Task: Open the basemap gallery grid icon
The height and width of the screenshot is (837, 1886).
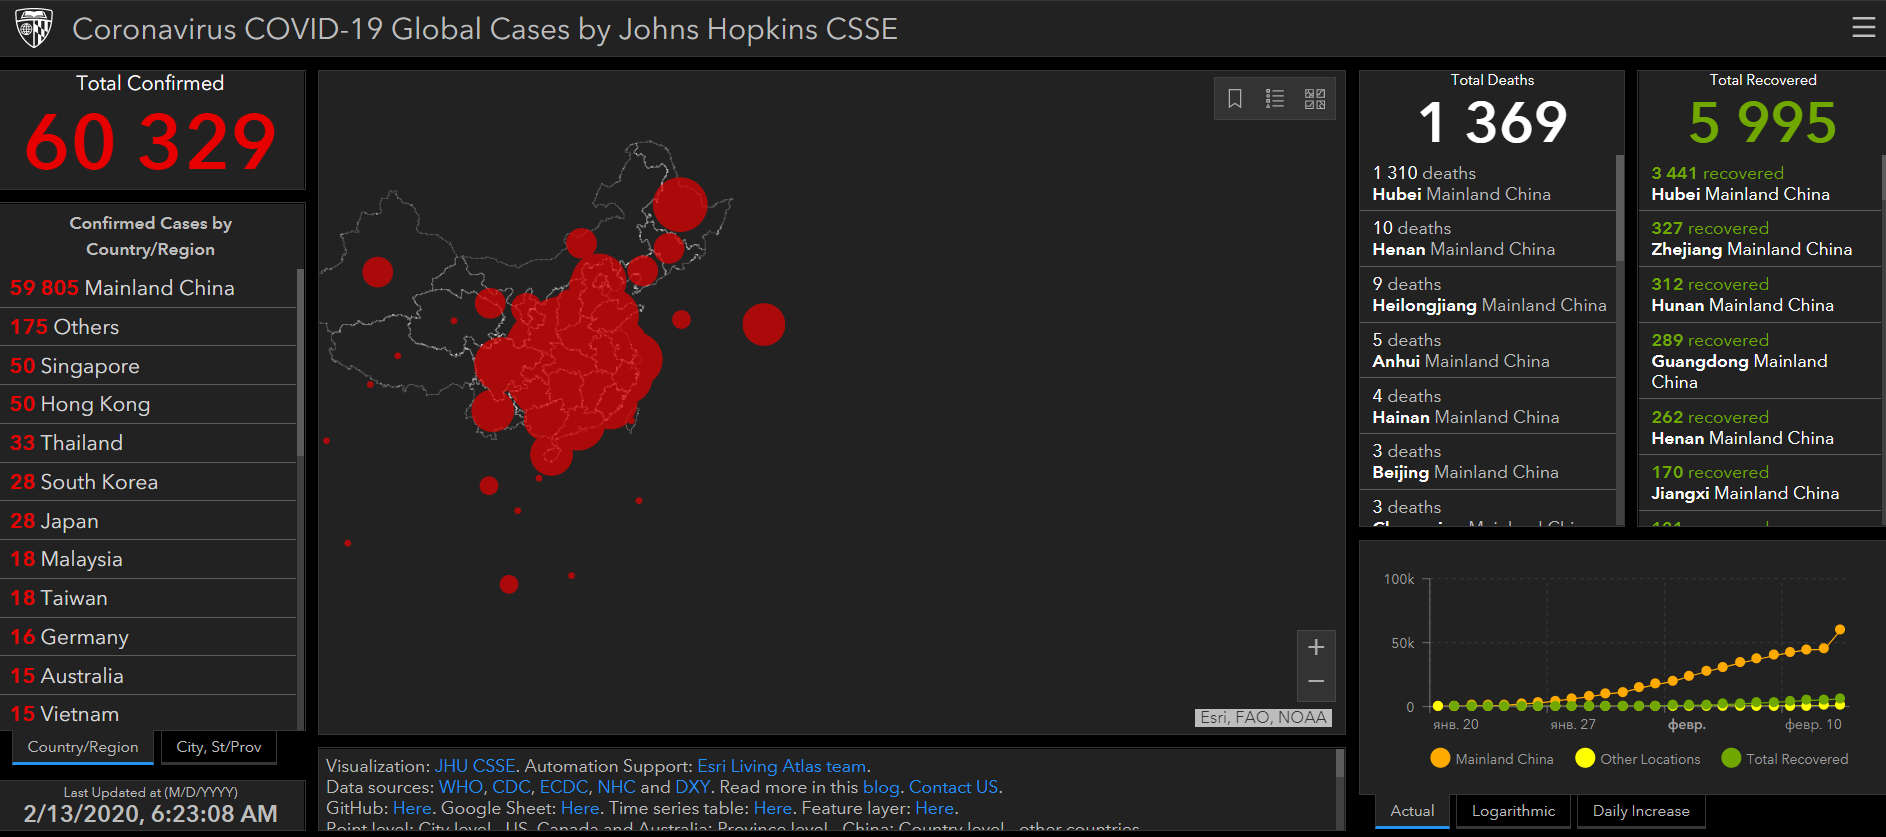Action: point(1315,98)
